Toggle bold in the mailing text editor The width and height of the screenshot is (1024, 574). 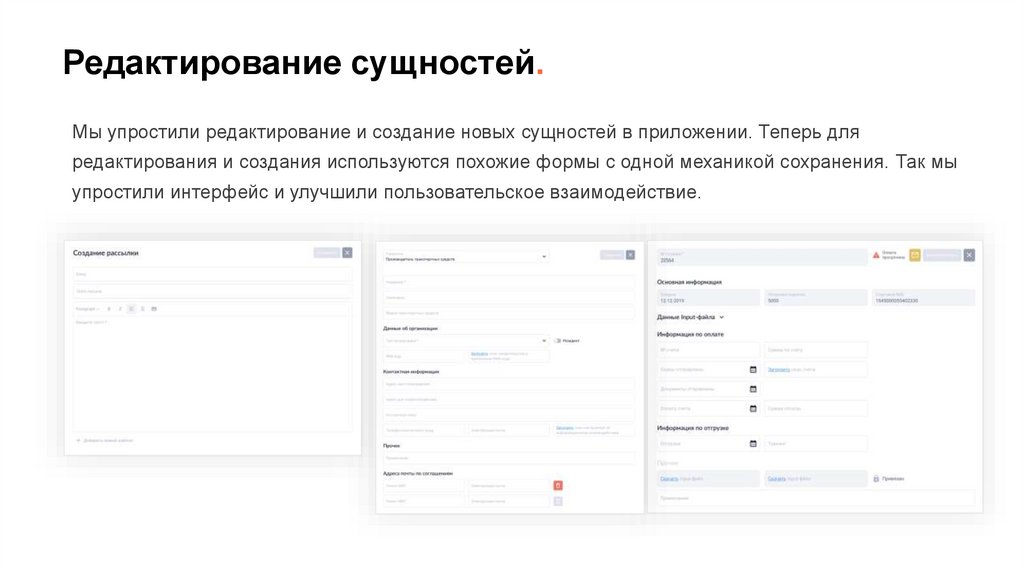109,309
